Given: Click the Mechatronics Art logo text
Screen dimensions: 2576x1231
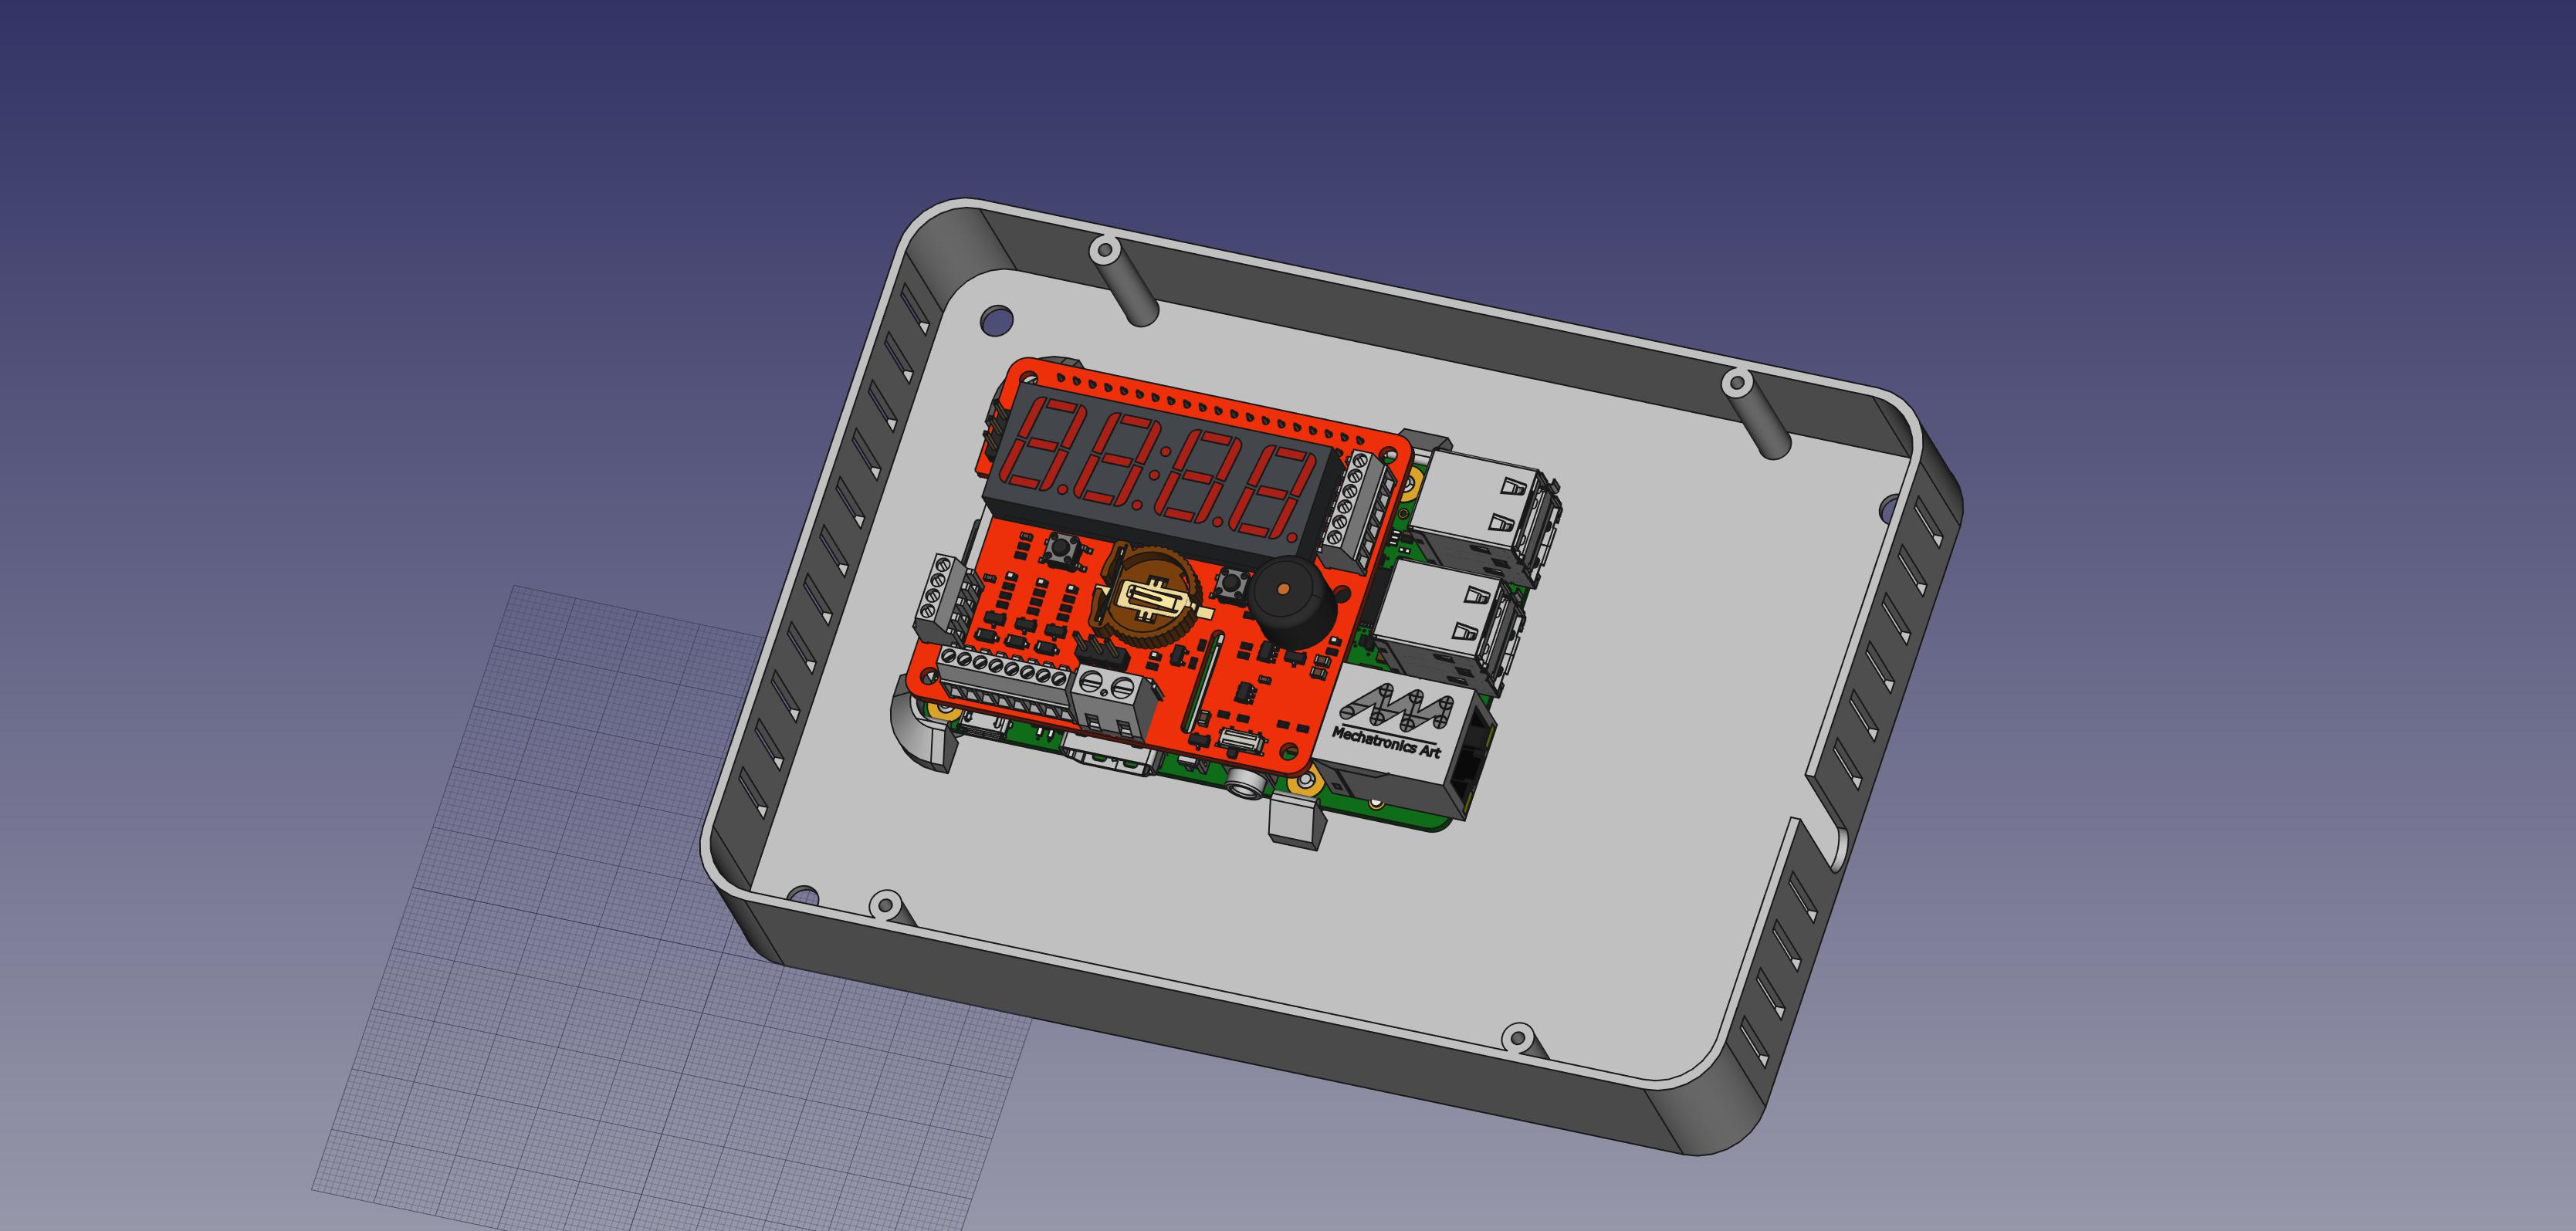Looking at the screenshot, I should tap(1388, 743).
